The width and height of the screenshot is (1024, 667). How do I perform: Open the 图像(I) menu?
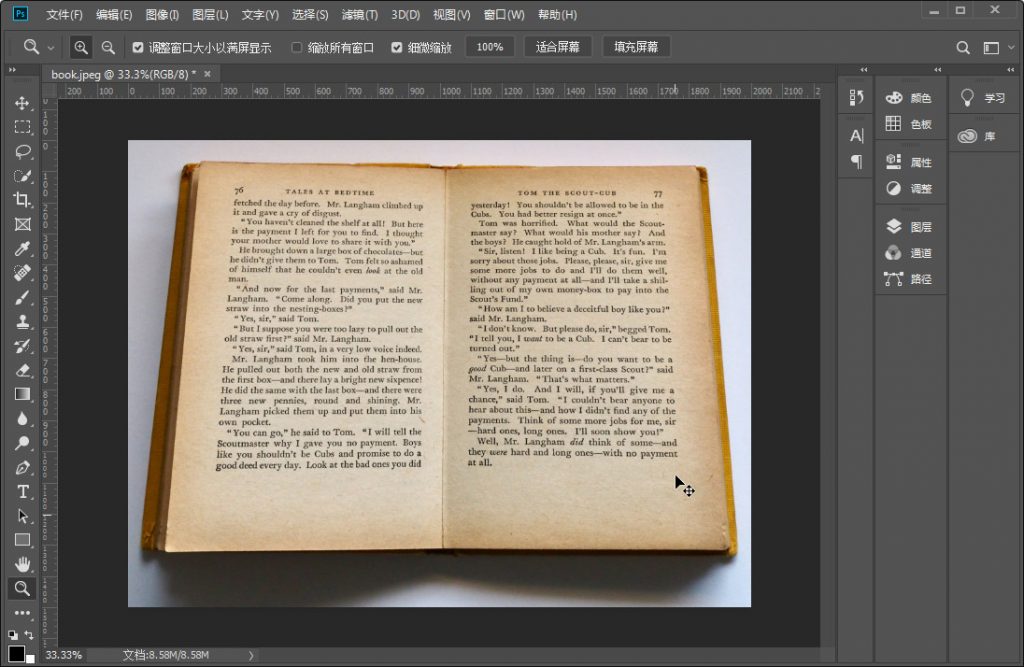point(162,14)
